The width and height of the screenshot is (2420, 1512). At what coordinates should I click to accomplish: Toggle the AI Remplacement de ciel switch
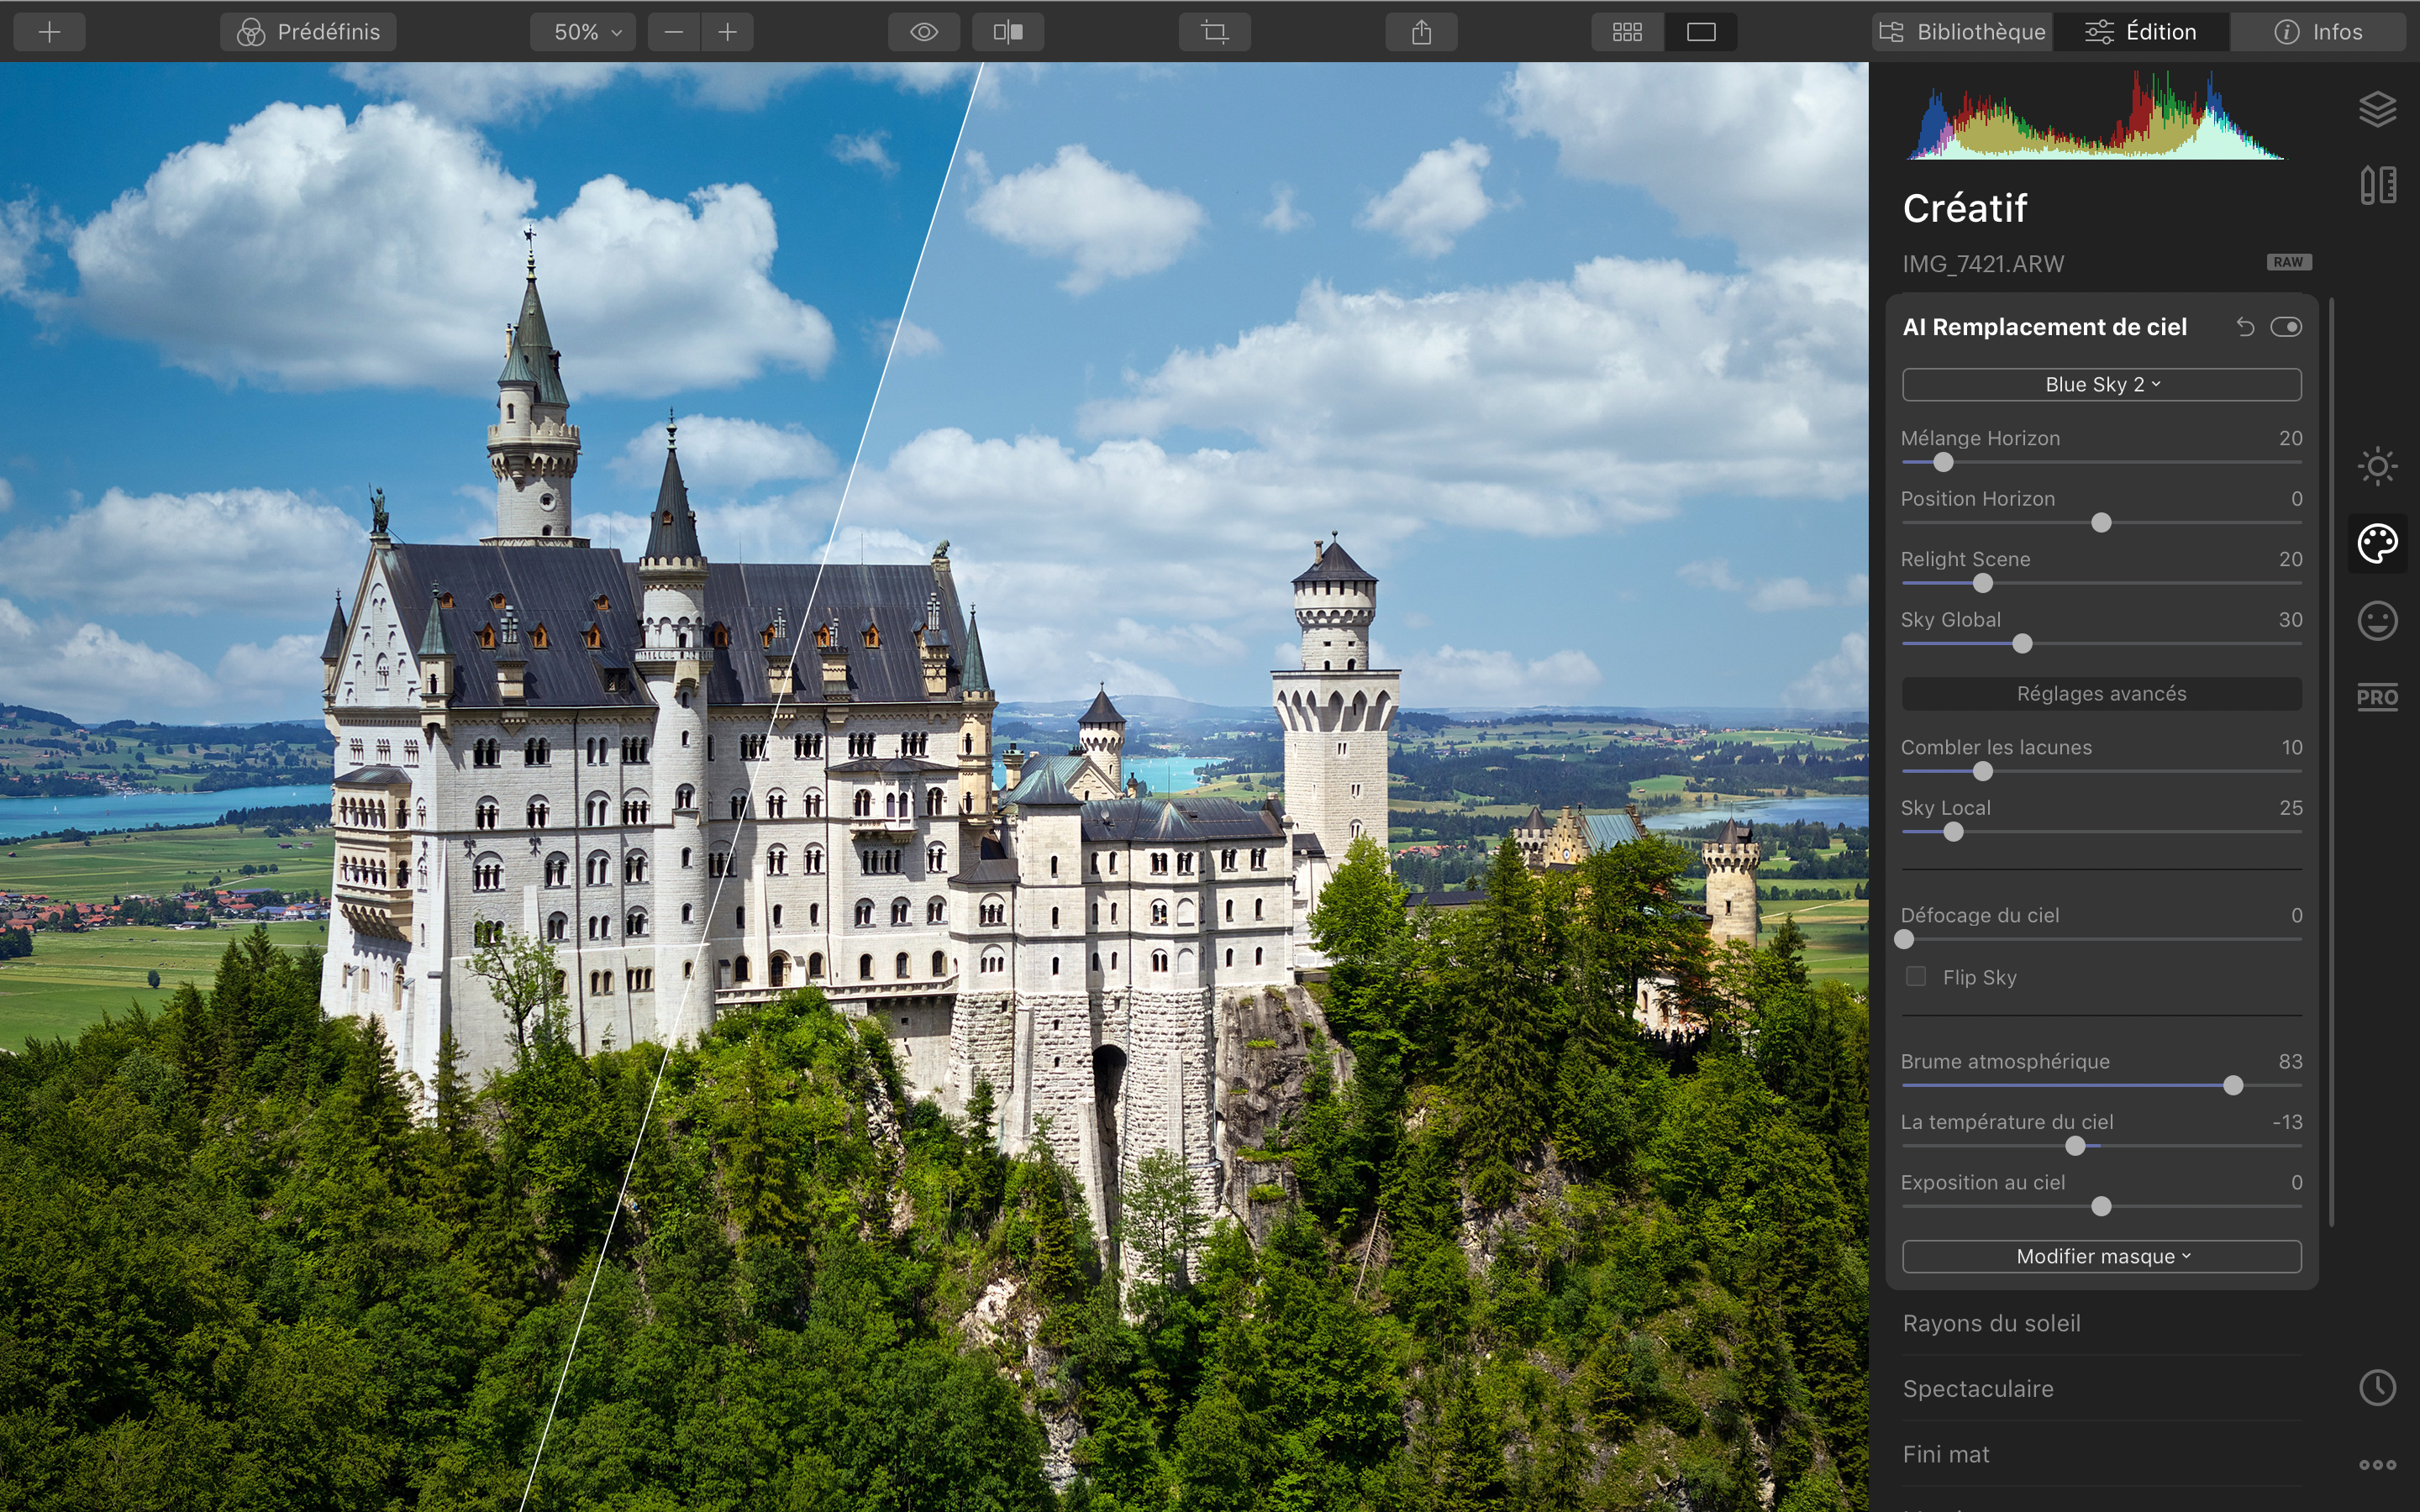coord(2286,327)
